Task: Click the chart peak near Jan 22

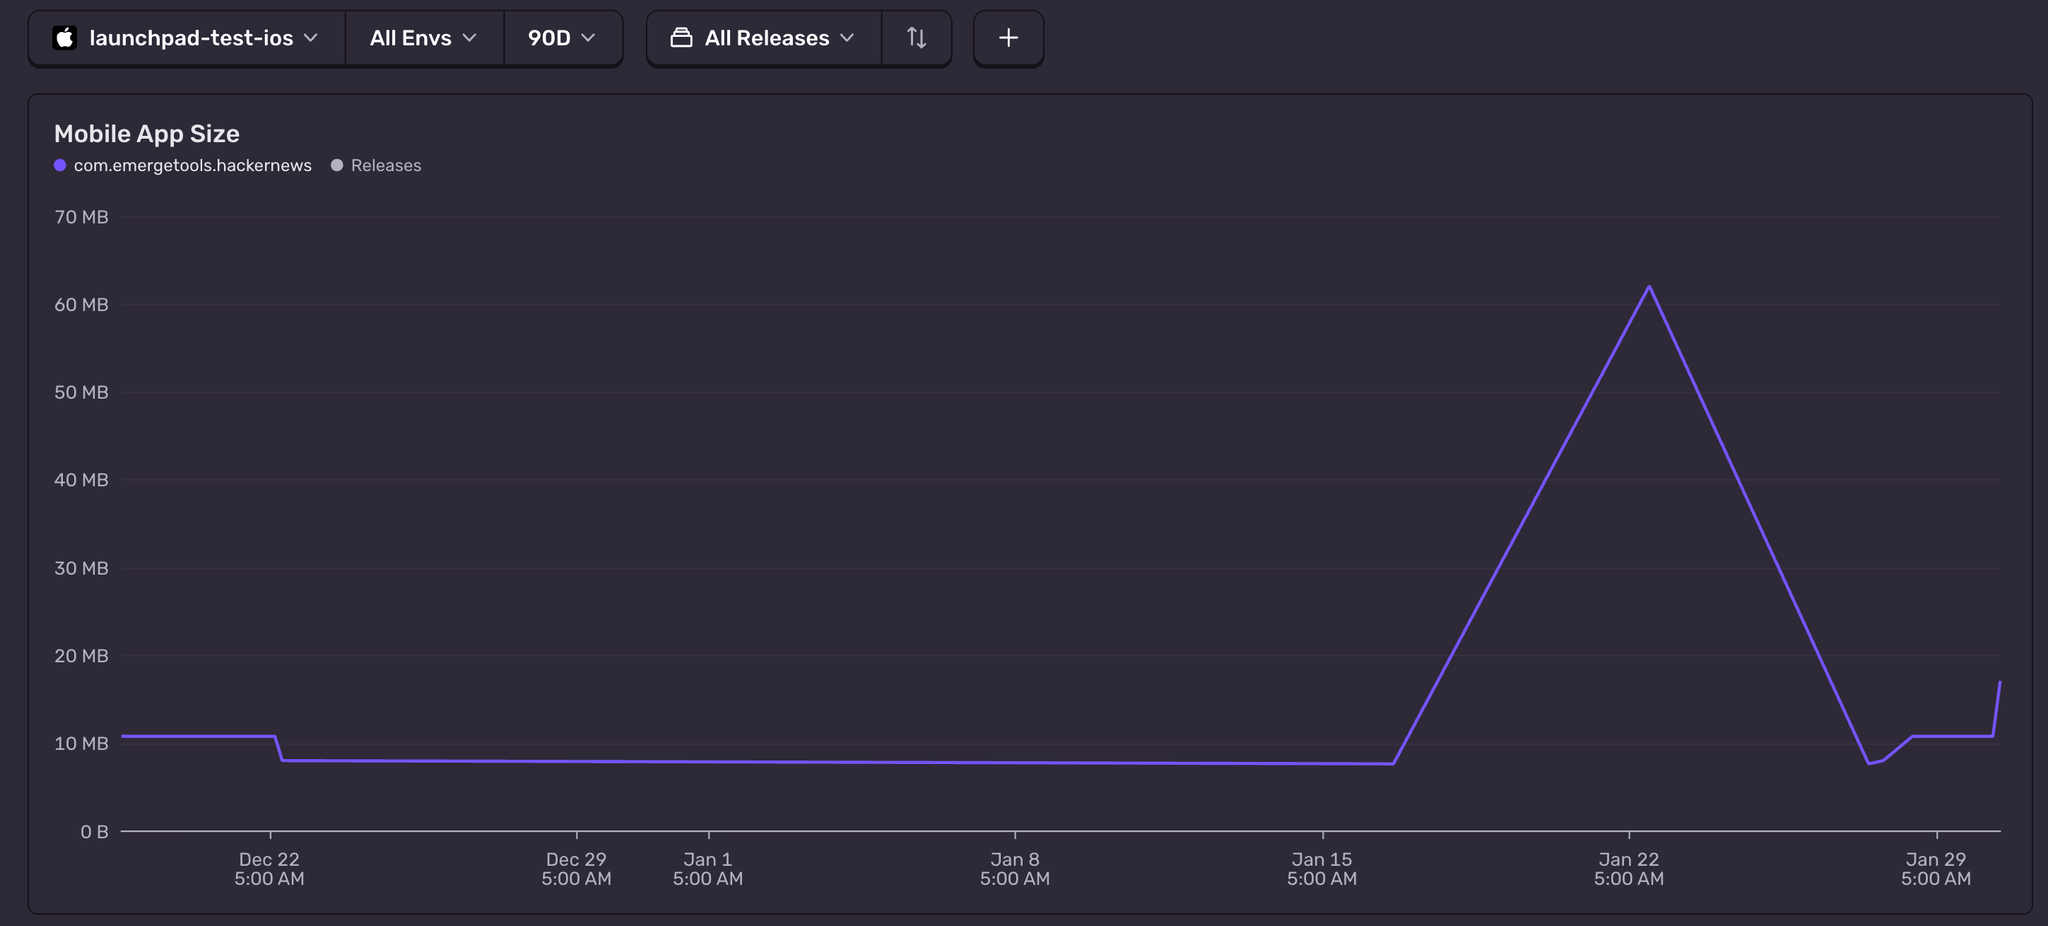Action: point(1651,286)
